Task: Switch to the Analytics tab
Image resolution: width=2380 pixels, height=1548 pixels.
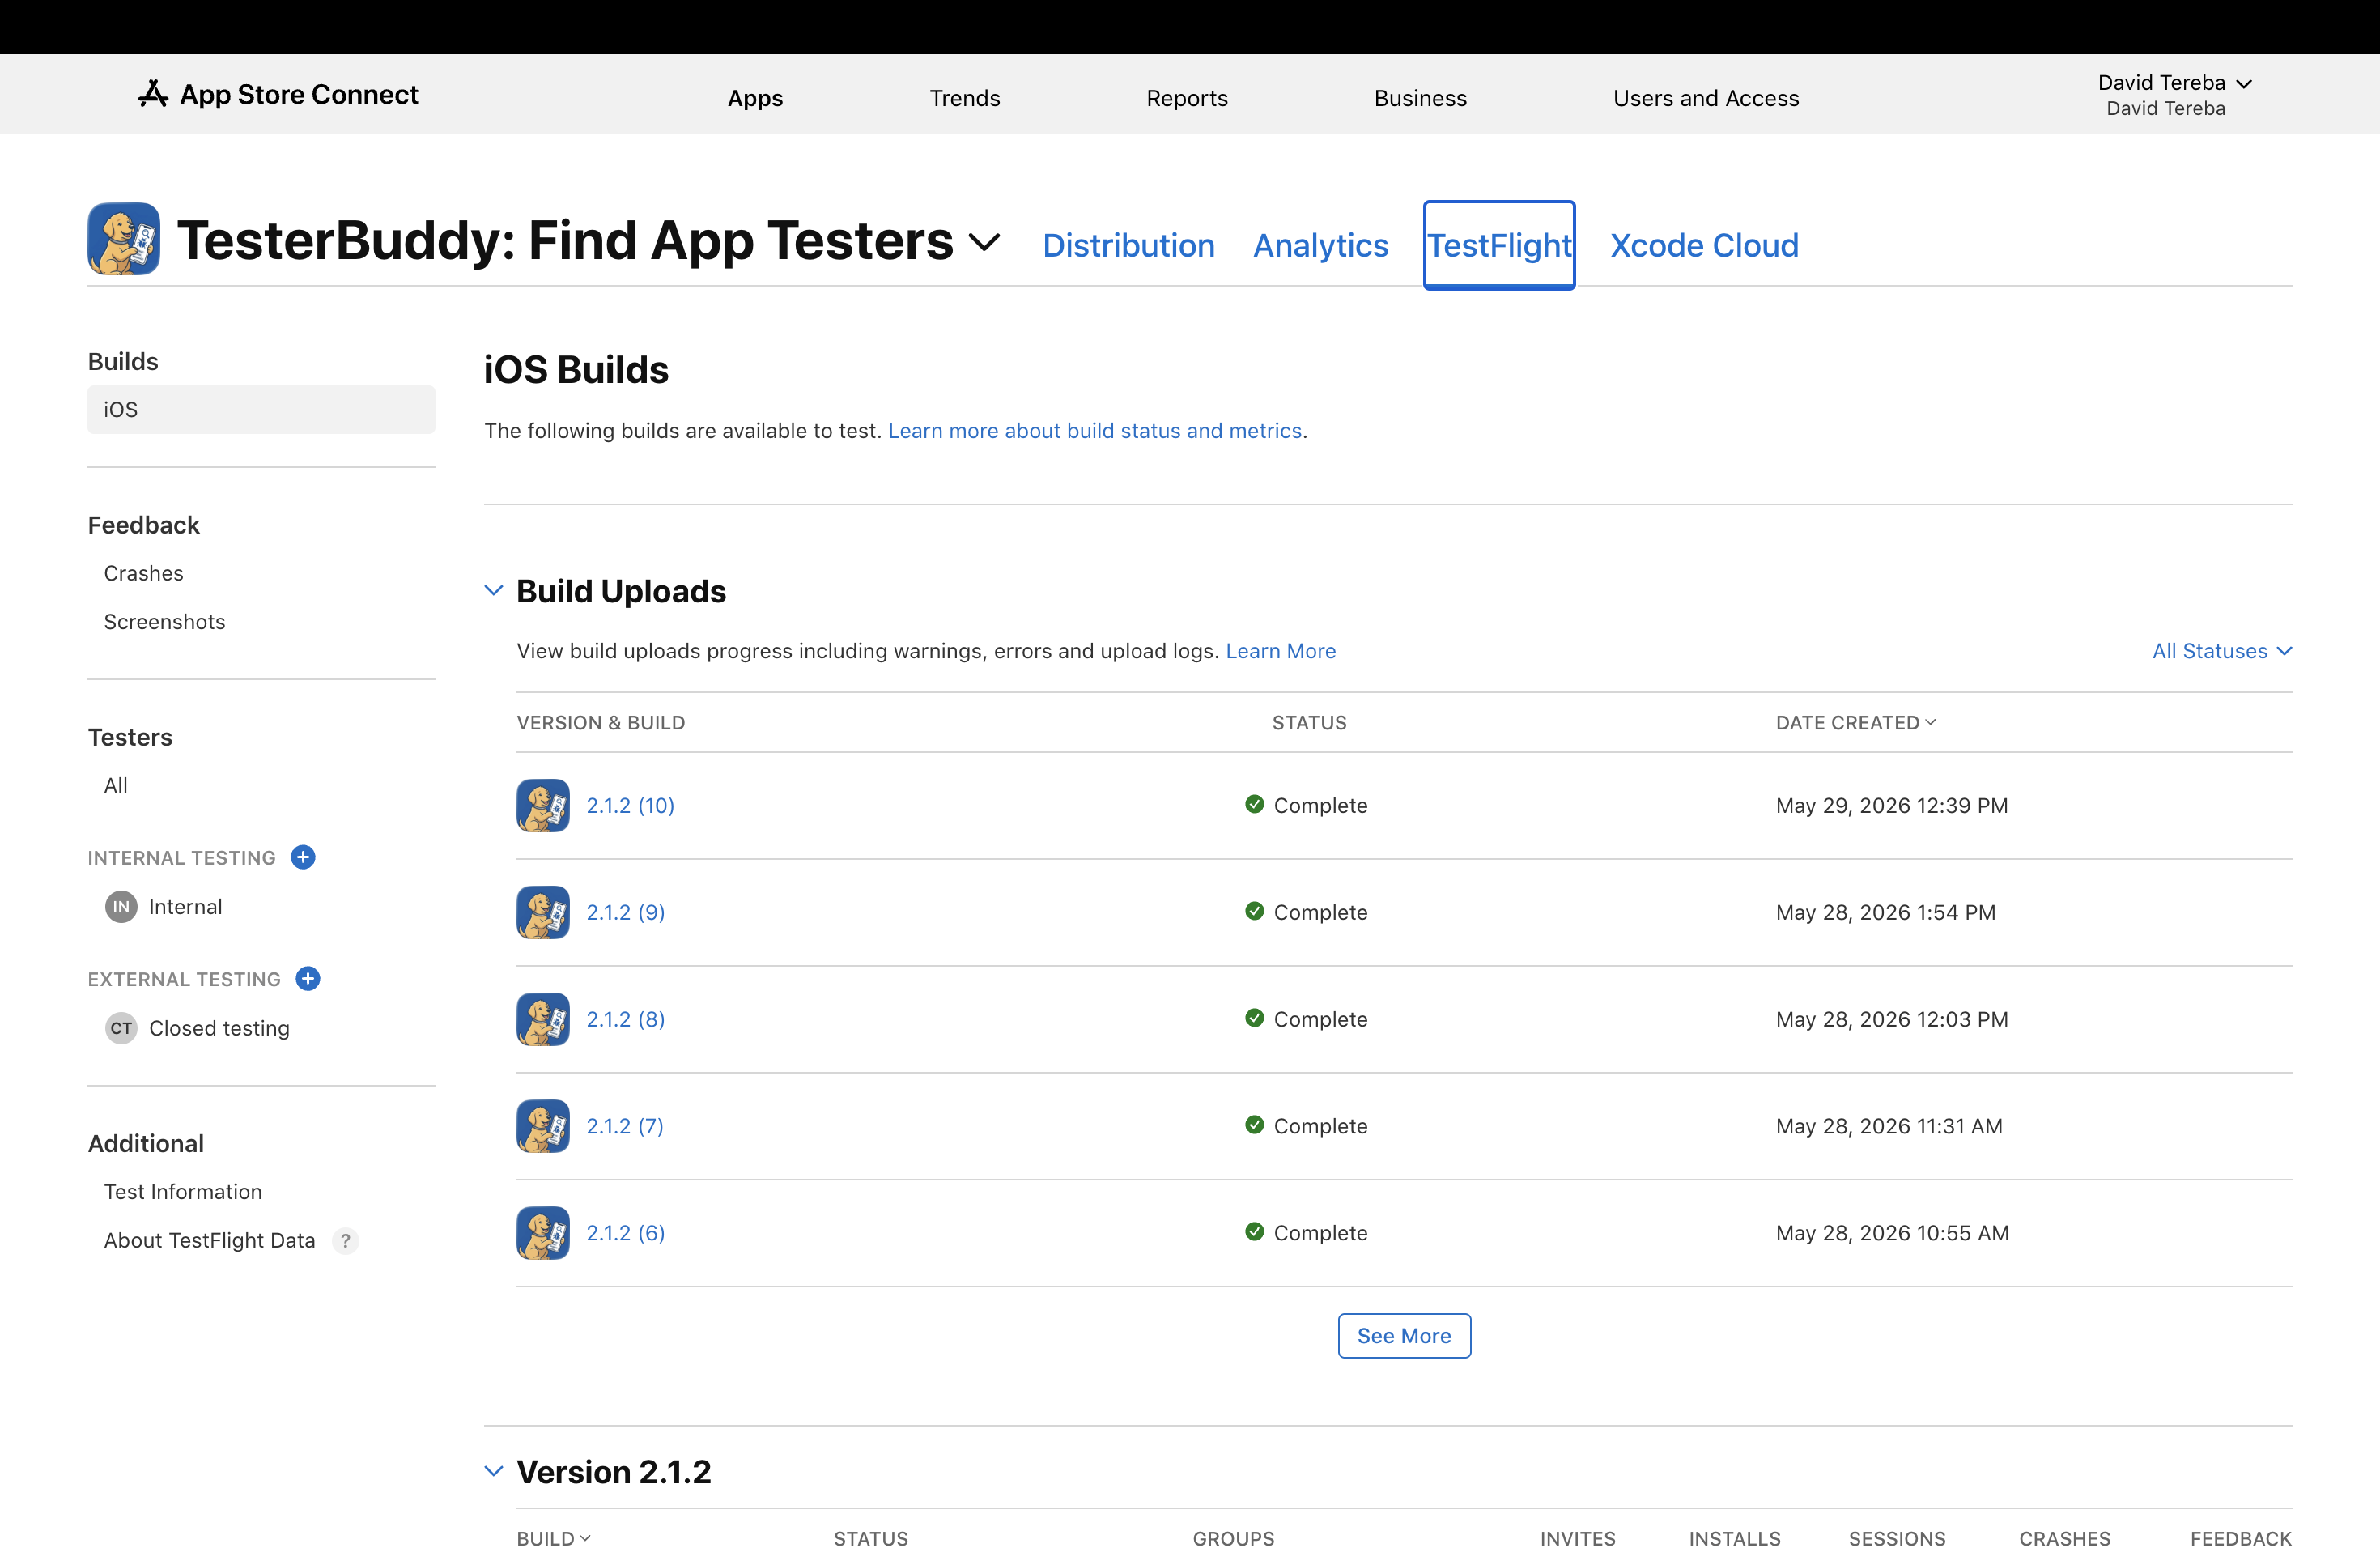Action: pyautogui.click(x=1320, y=245)
